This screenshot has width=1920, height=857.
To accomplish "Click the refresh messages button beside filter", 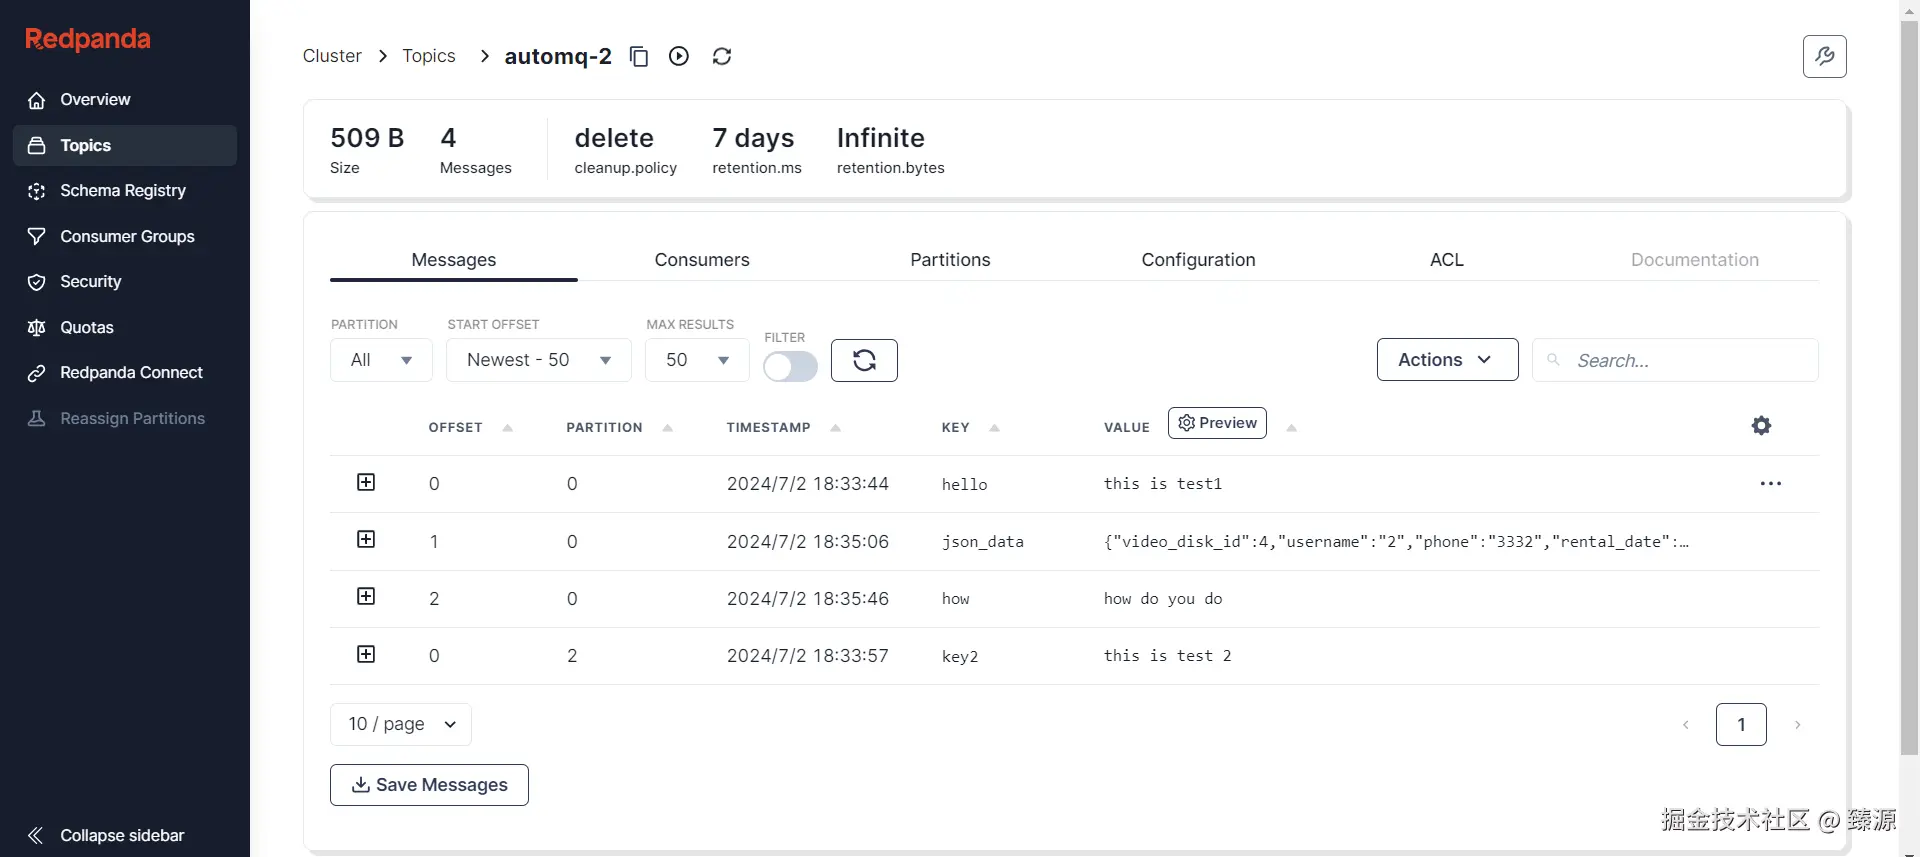I will pyautogui.click(x=864, y=360).
